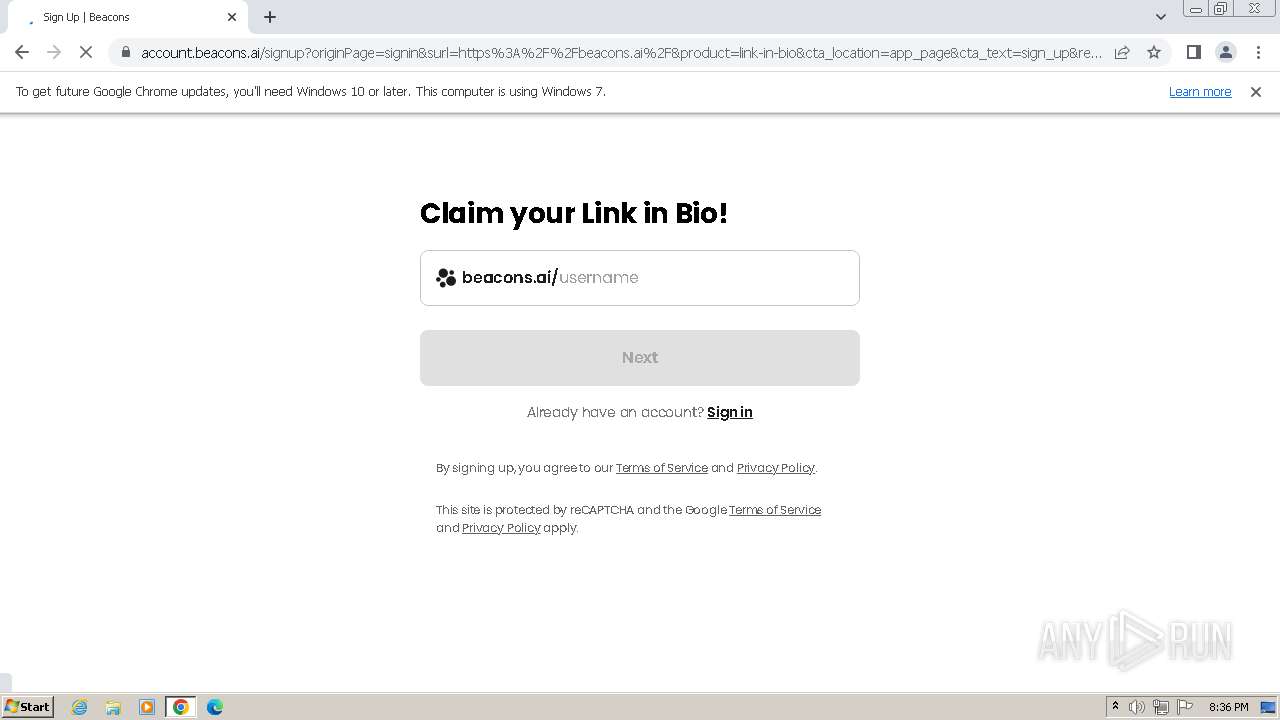The height and width of the screenshot is (720, 1280).
Task: View site information via the lock icon
Action: [126, 52]
